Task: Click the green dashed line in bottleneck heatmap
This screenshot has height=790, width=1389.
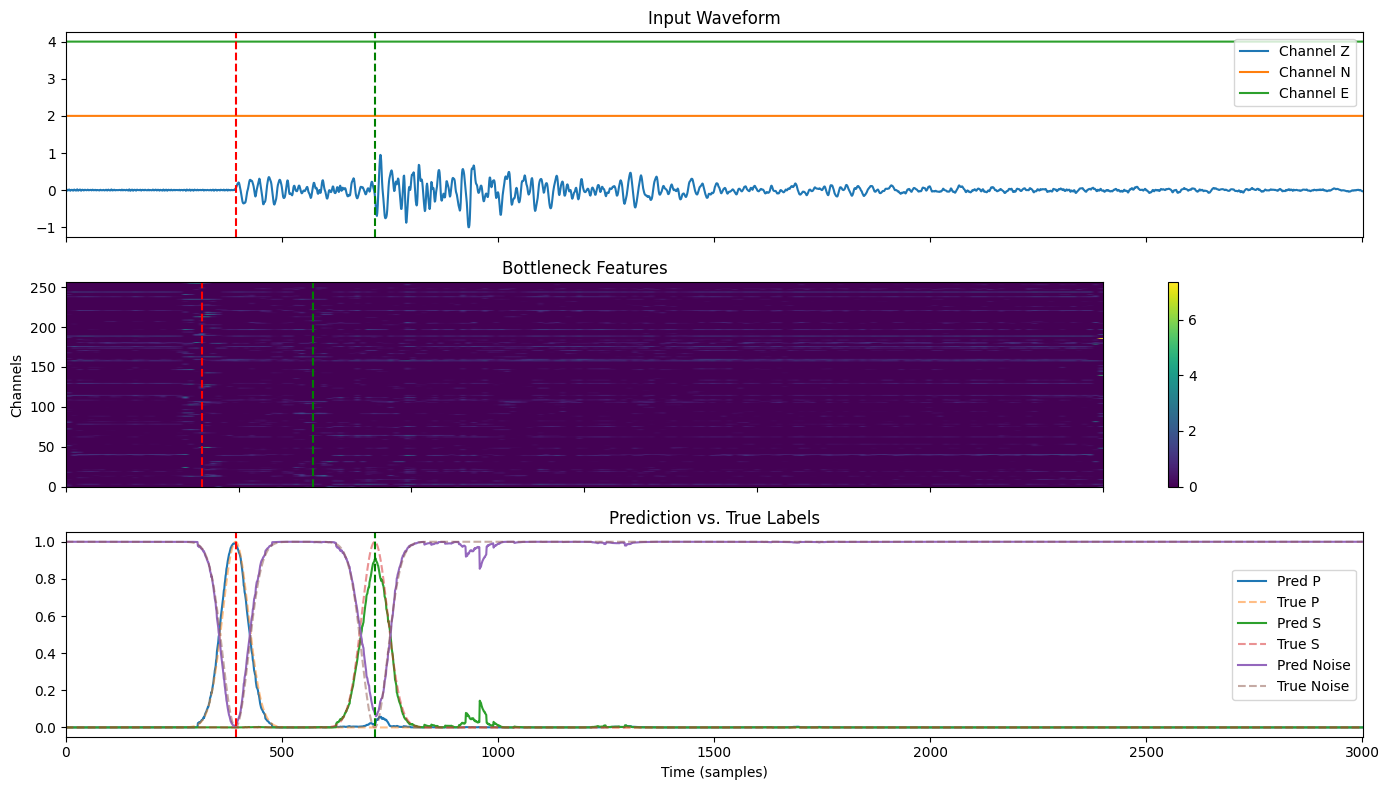Action: coord(313,385)
